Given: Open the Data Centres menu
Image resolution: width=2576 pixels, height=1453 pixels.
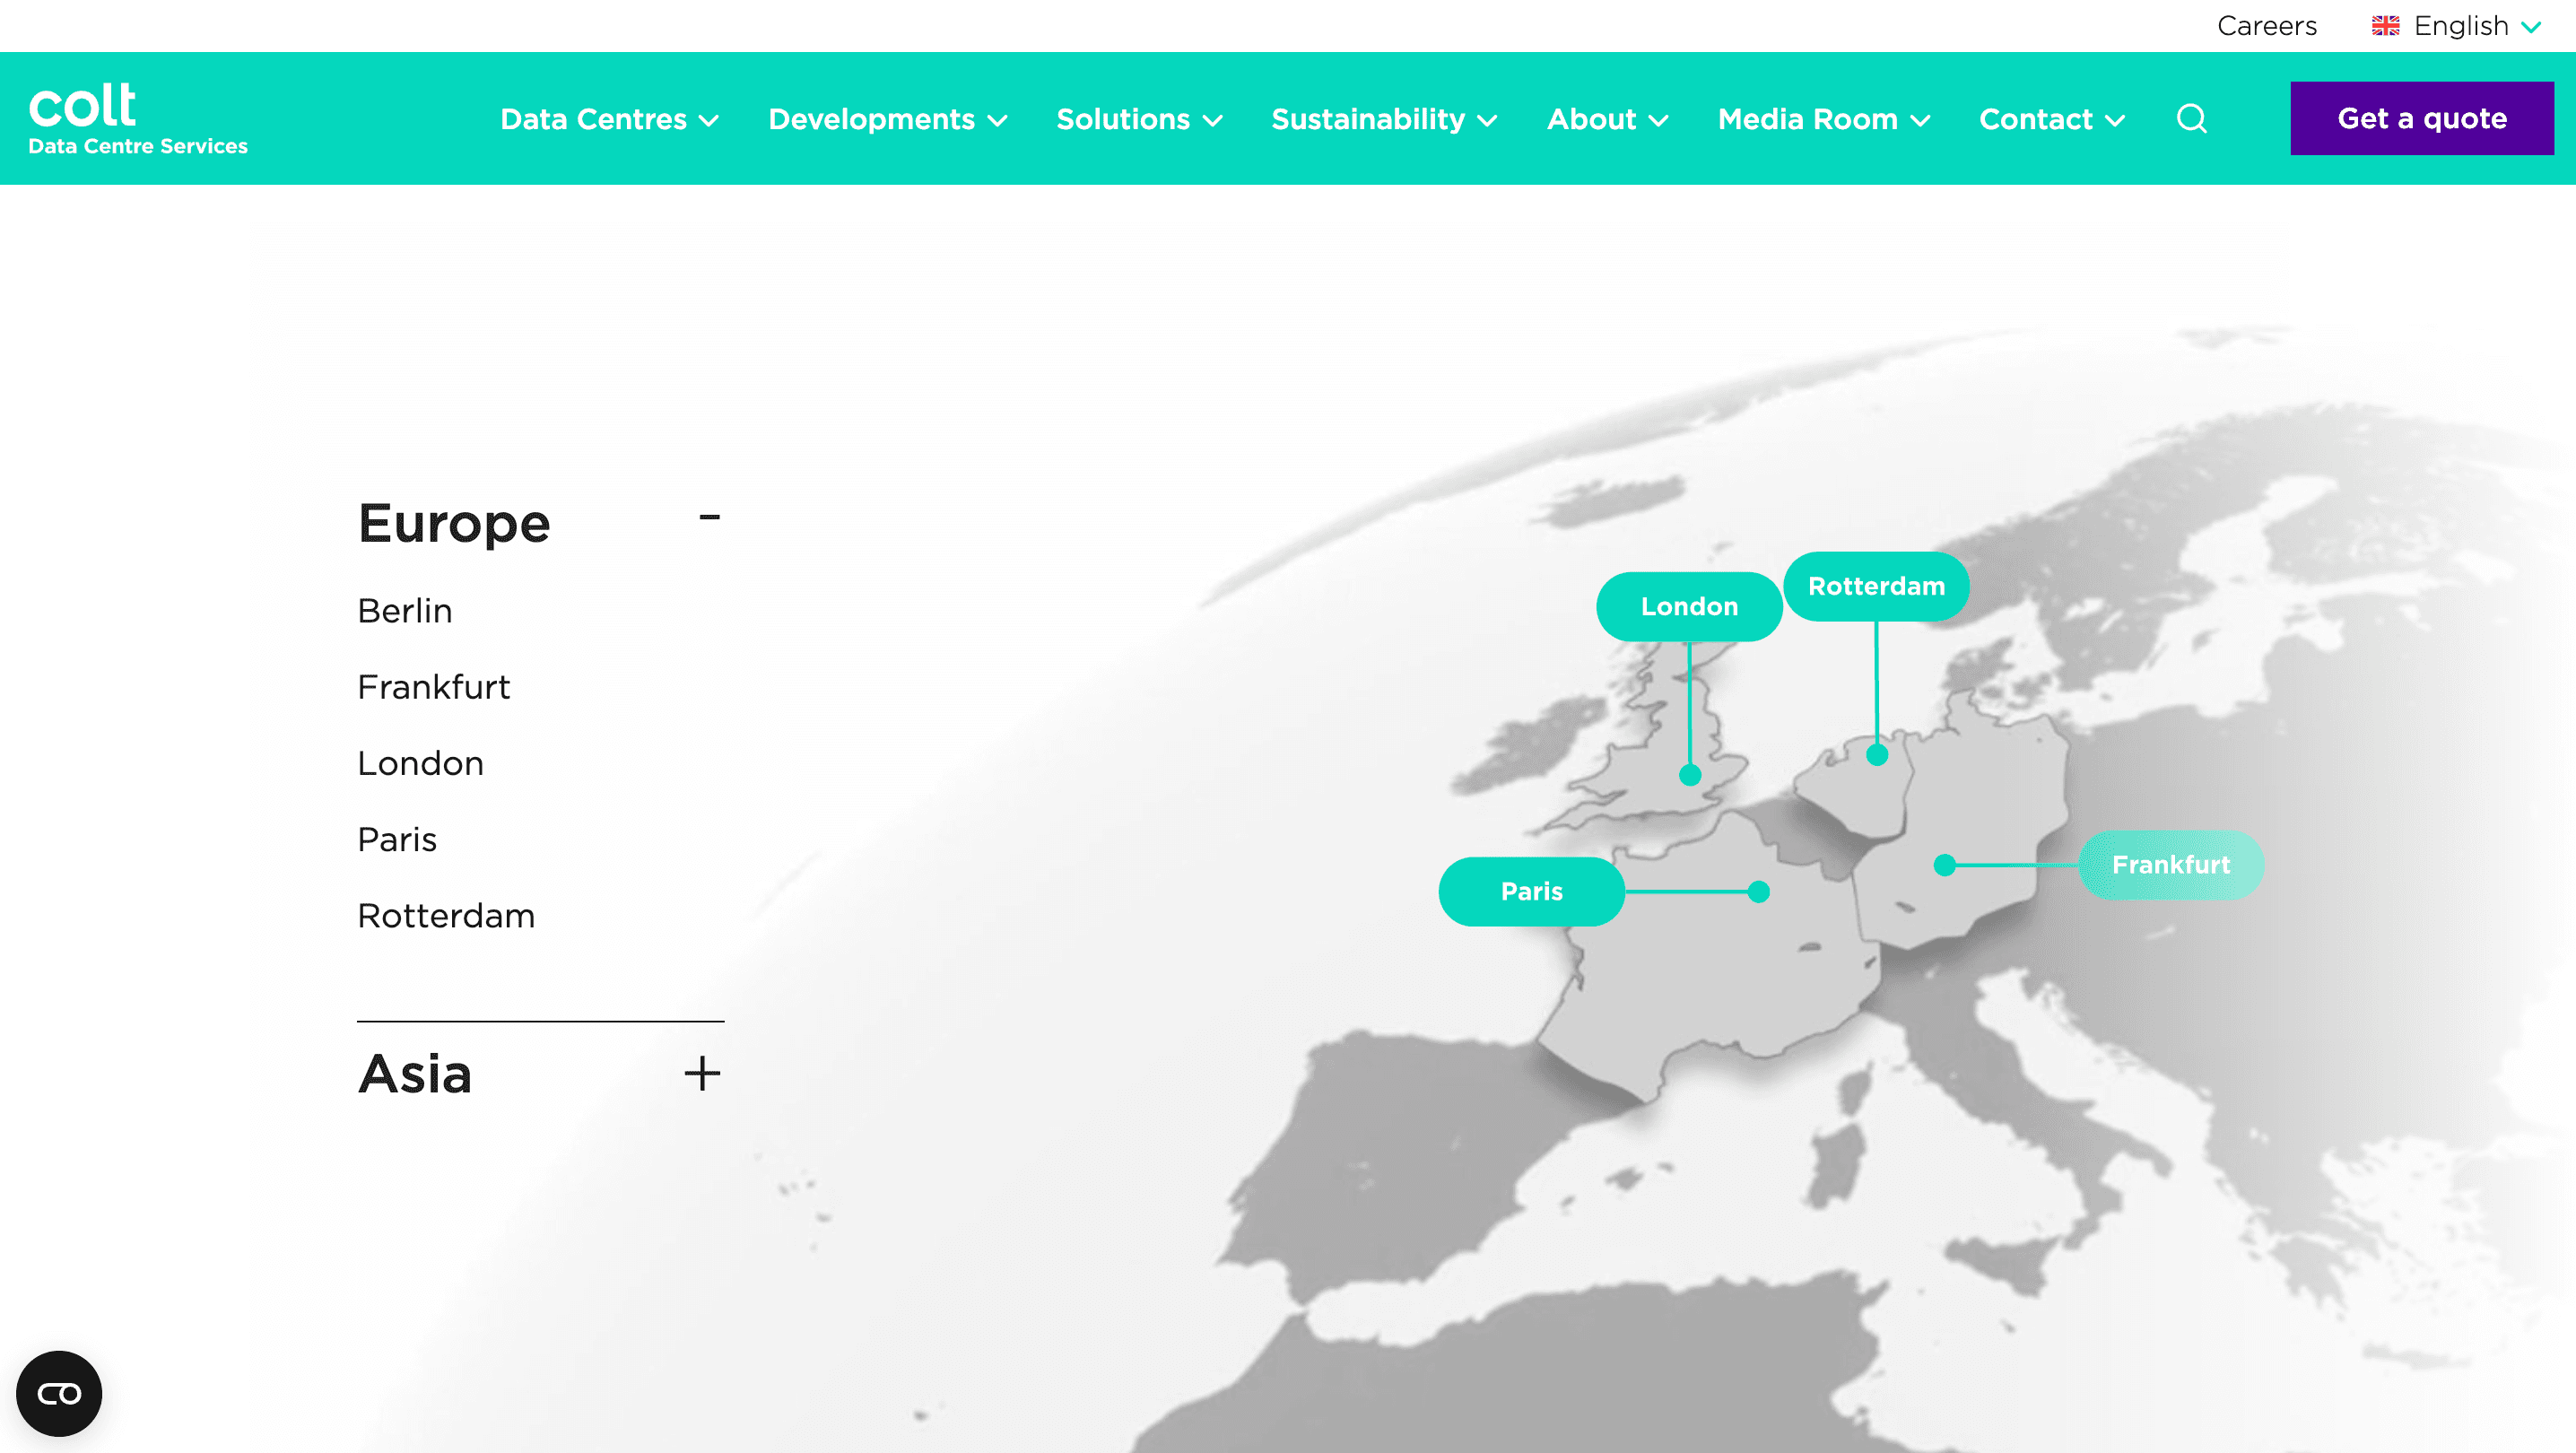Looking at the screenshot, I should coord(609,118).
